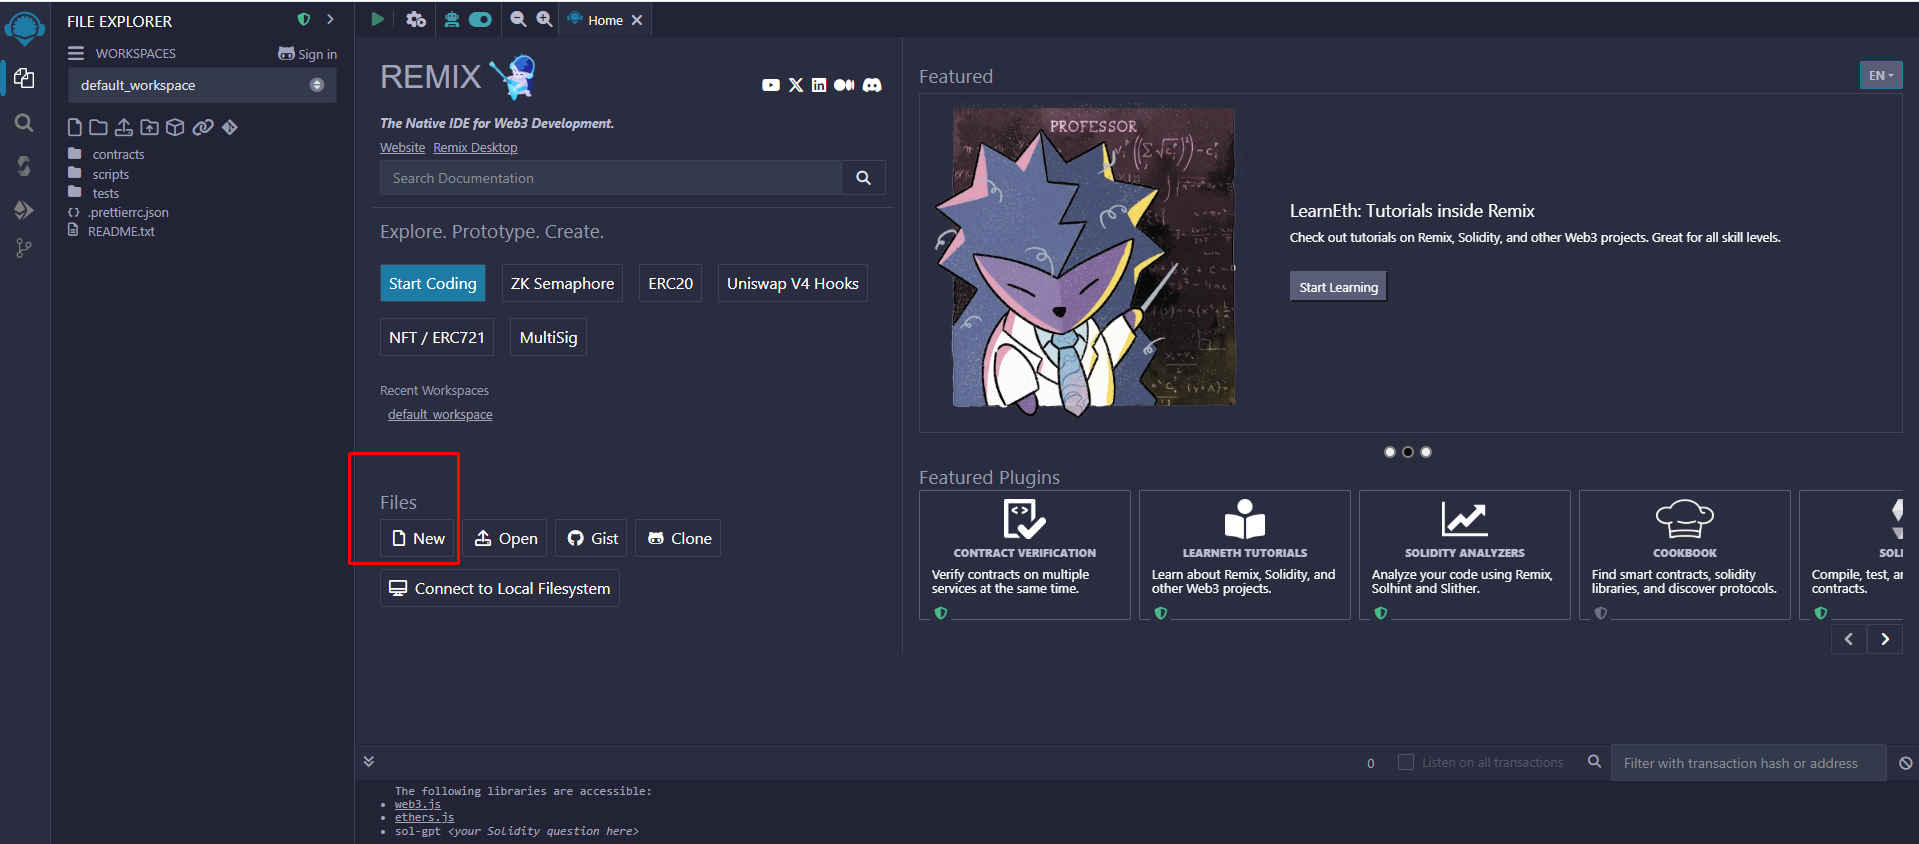Open the EN language dropdown
The image size is (1919, 844).
tap(1881, 75)
